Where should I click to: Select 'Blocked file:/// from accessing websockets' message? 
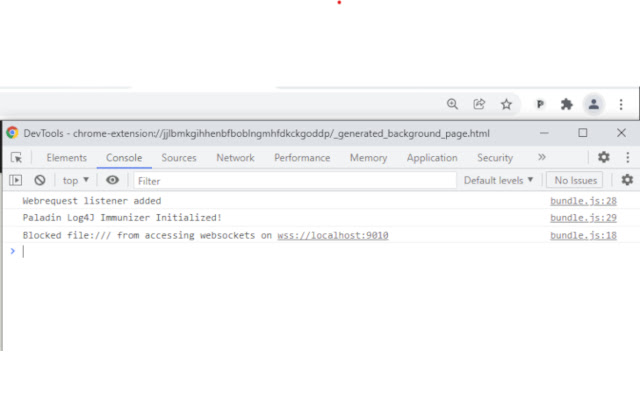[x=205, y=235]
